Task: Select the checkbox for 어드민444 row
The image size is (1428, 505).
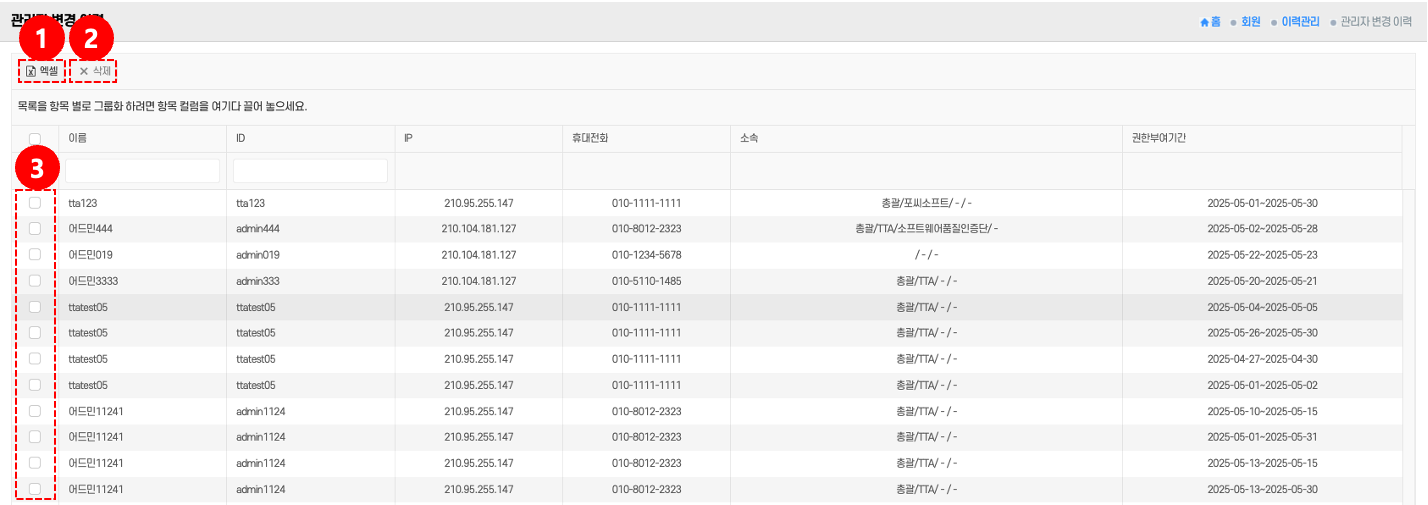Action: click(x=35, y=229)
